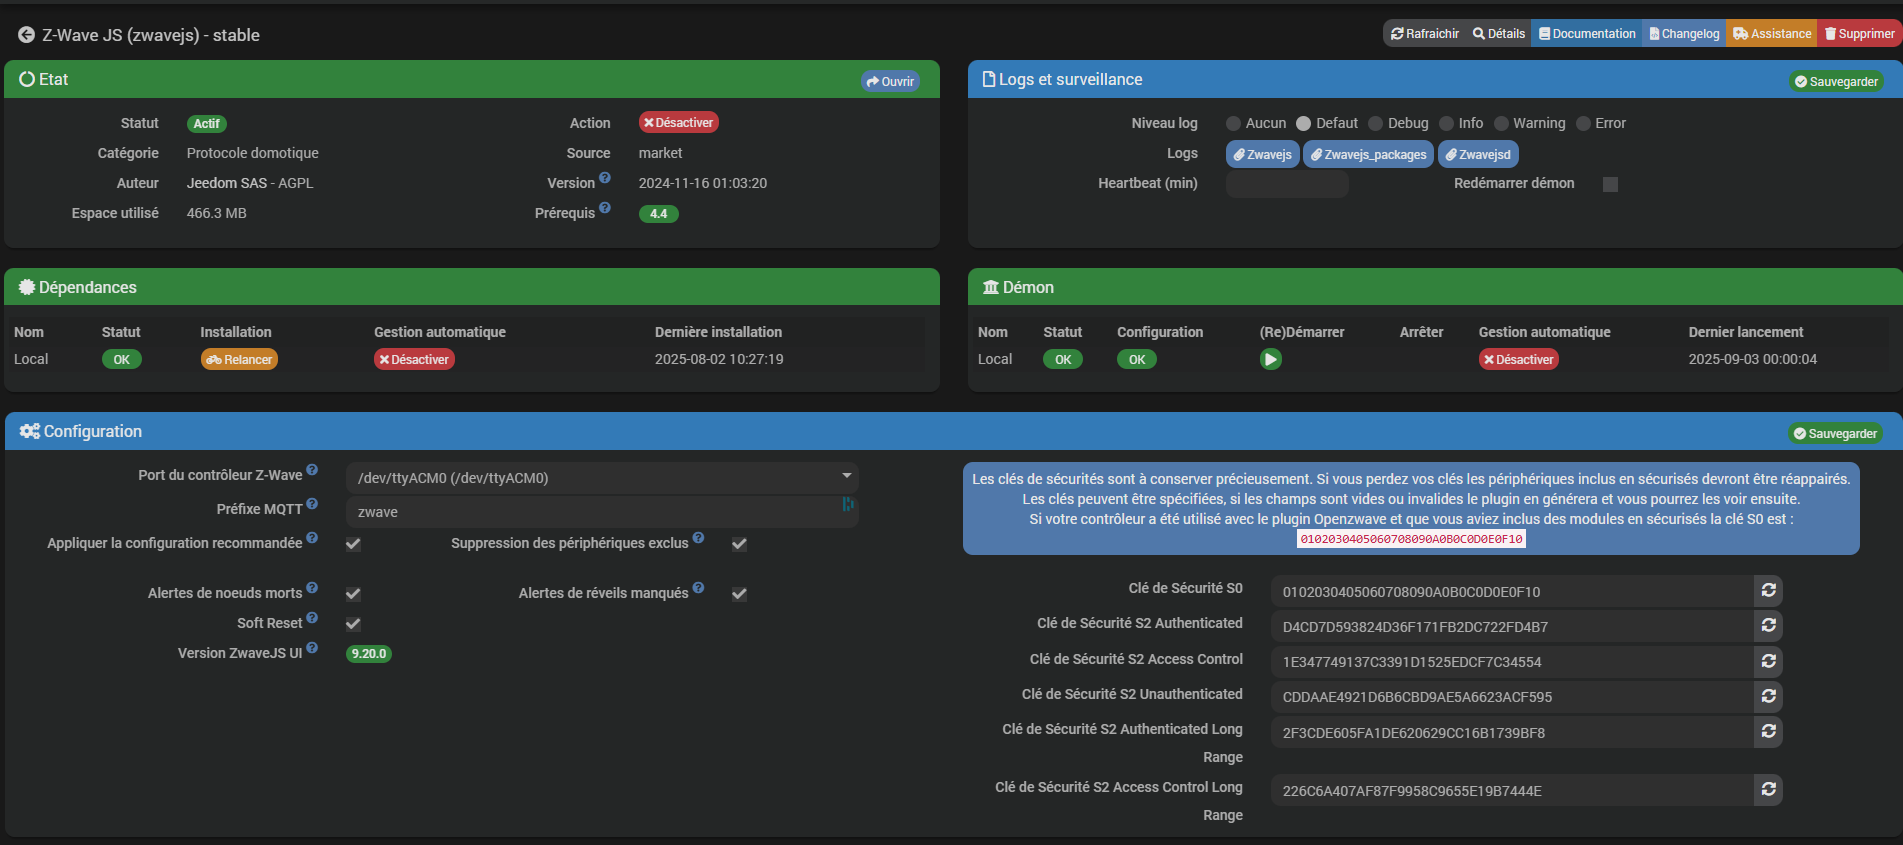Show help for Suppression des périphériques exclus
Image resolution: width=1903 pixels, height=845 pixels.
coord(698,538)
